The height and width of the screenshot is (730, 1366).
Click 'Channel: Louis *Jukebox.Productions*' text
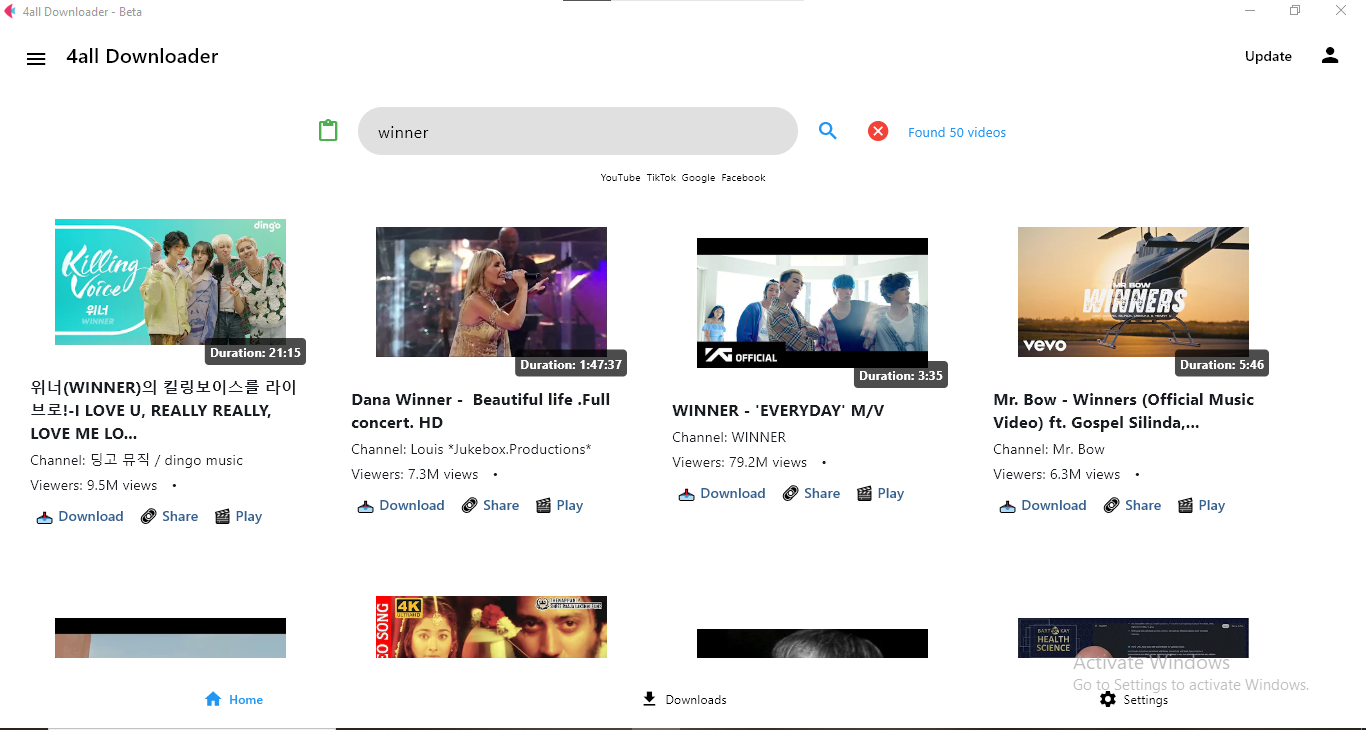(471, 450)
